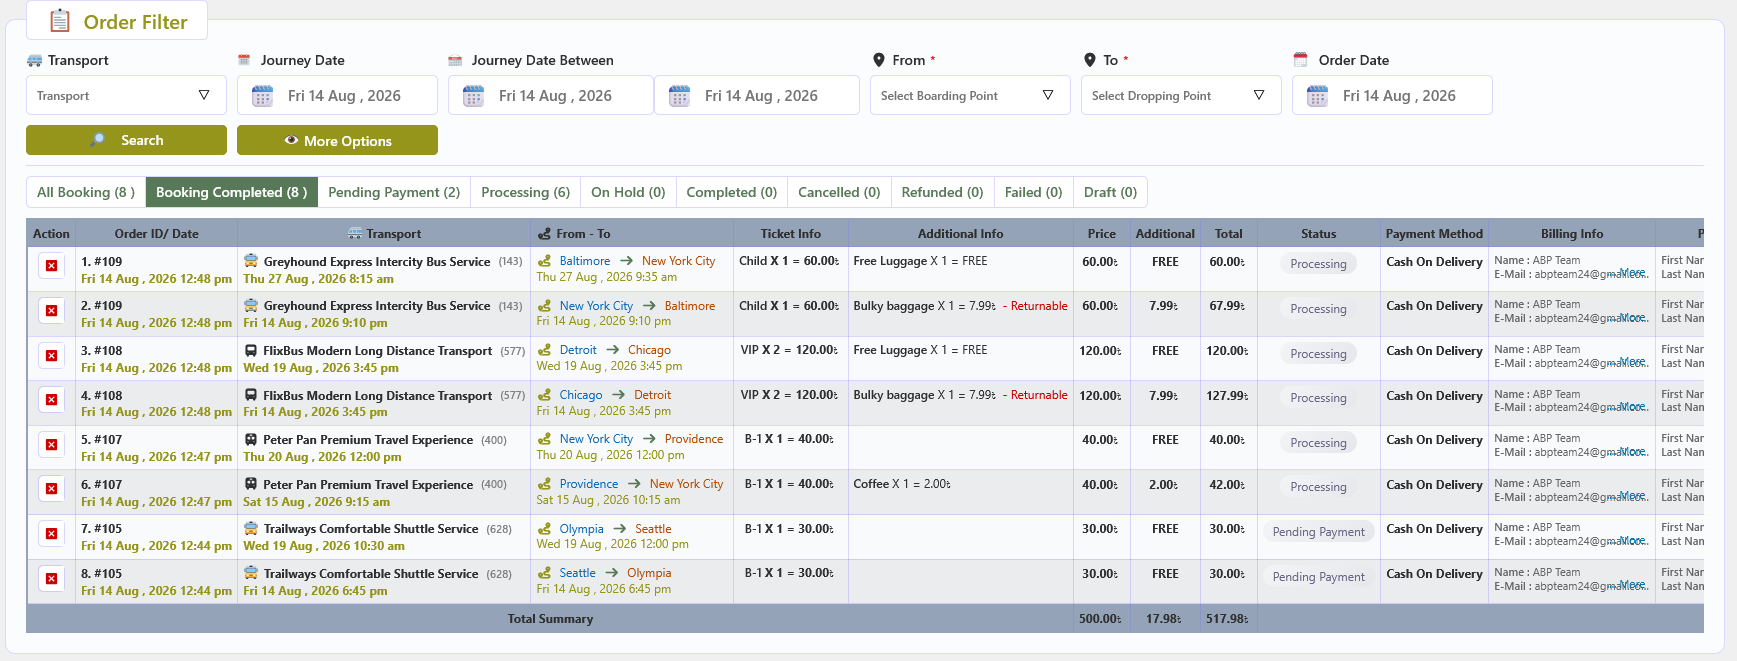Click VIP X 2 = 120.00 in row 3
Screen dimensions: 1737x661
[790, 351]
